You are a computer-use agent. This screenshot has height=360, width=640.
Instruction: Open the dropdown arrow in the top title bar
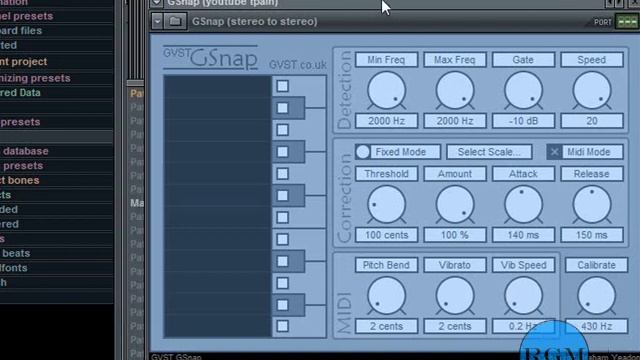coord(156,3)
